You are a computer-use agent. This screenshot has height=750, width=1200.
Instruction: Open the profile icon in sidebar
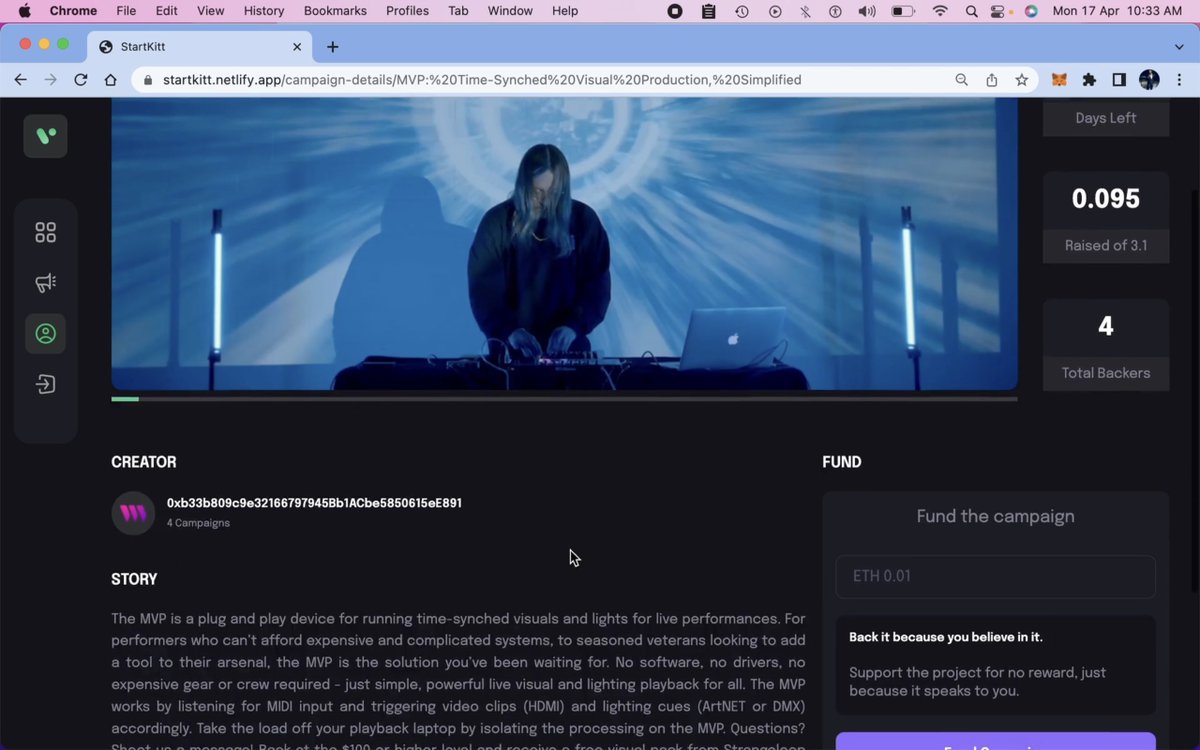(45, 333)
